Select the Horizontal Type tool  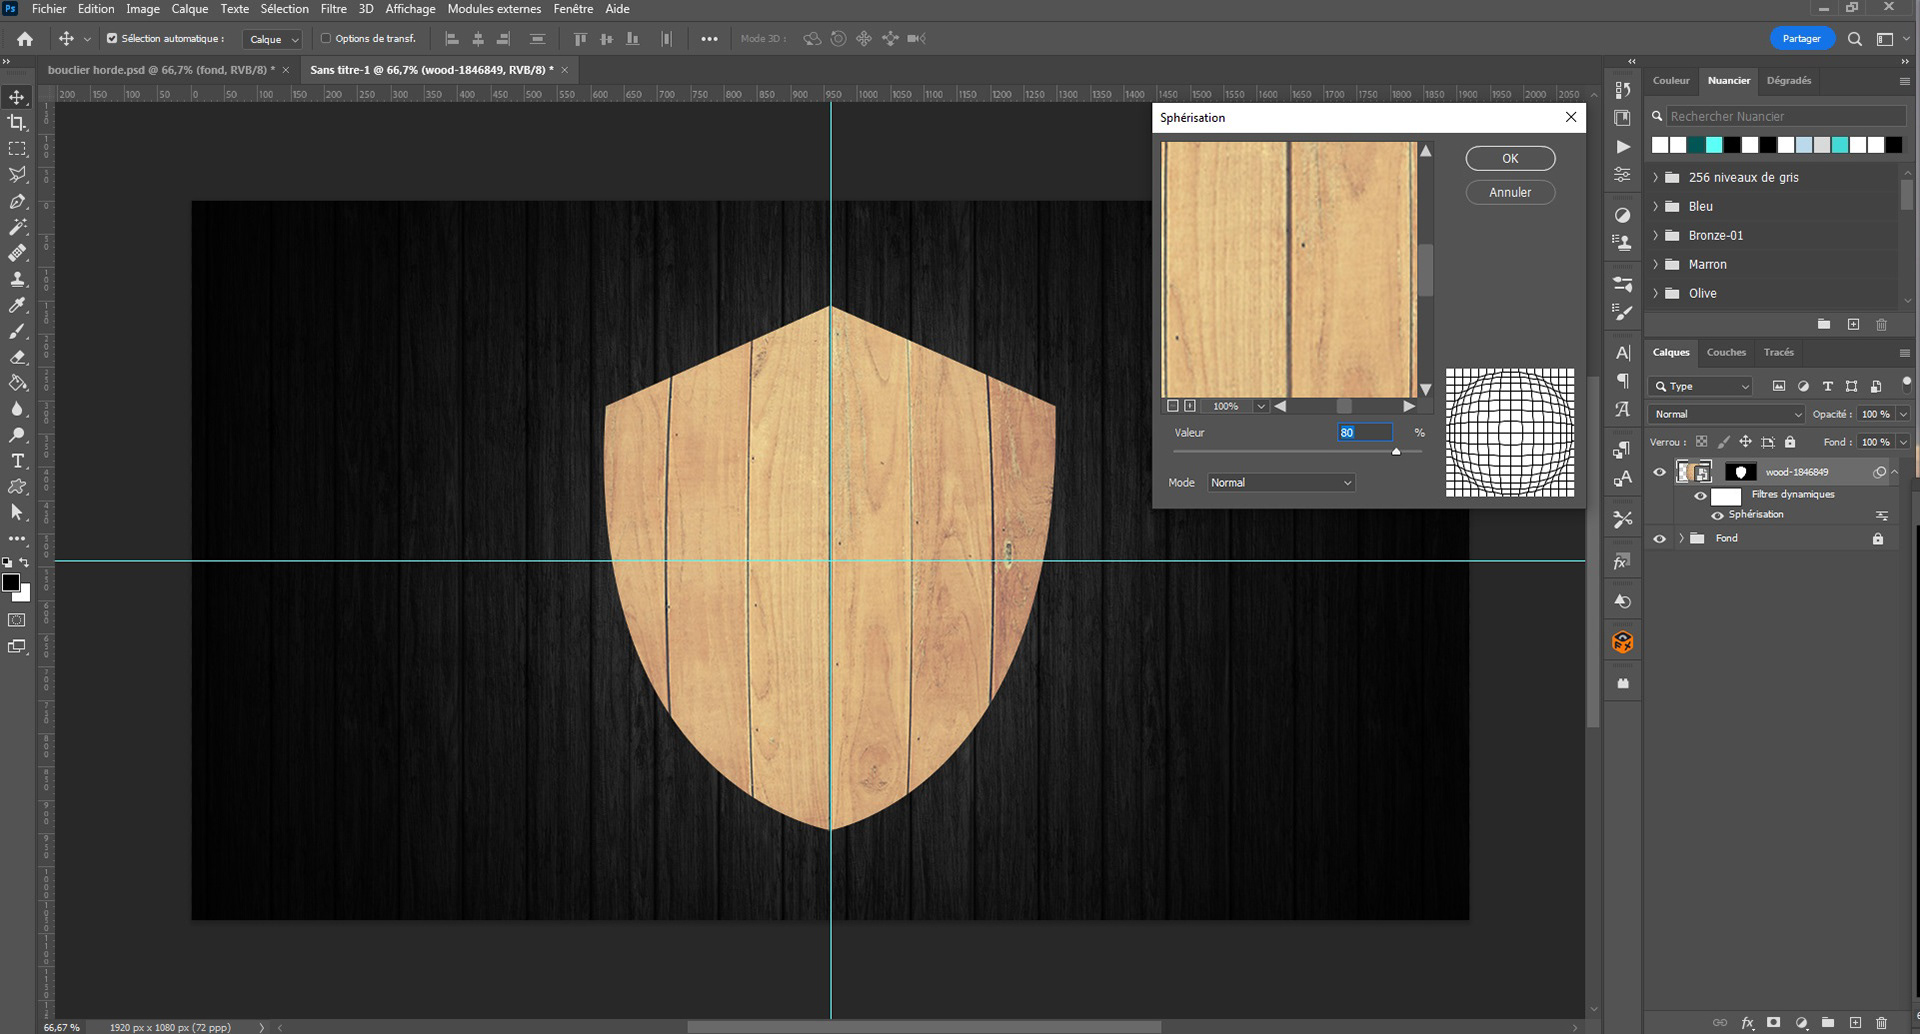pyautogui.click(x=17, y=461)
